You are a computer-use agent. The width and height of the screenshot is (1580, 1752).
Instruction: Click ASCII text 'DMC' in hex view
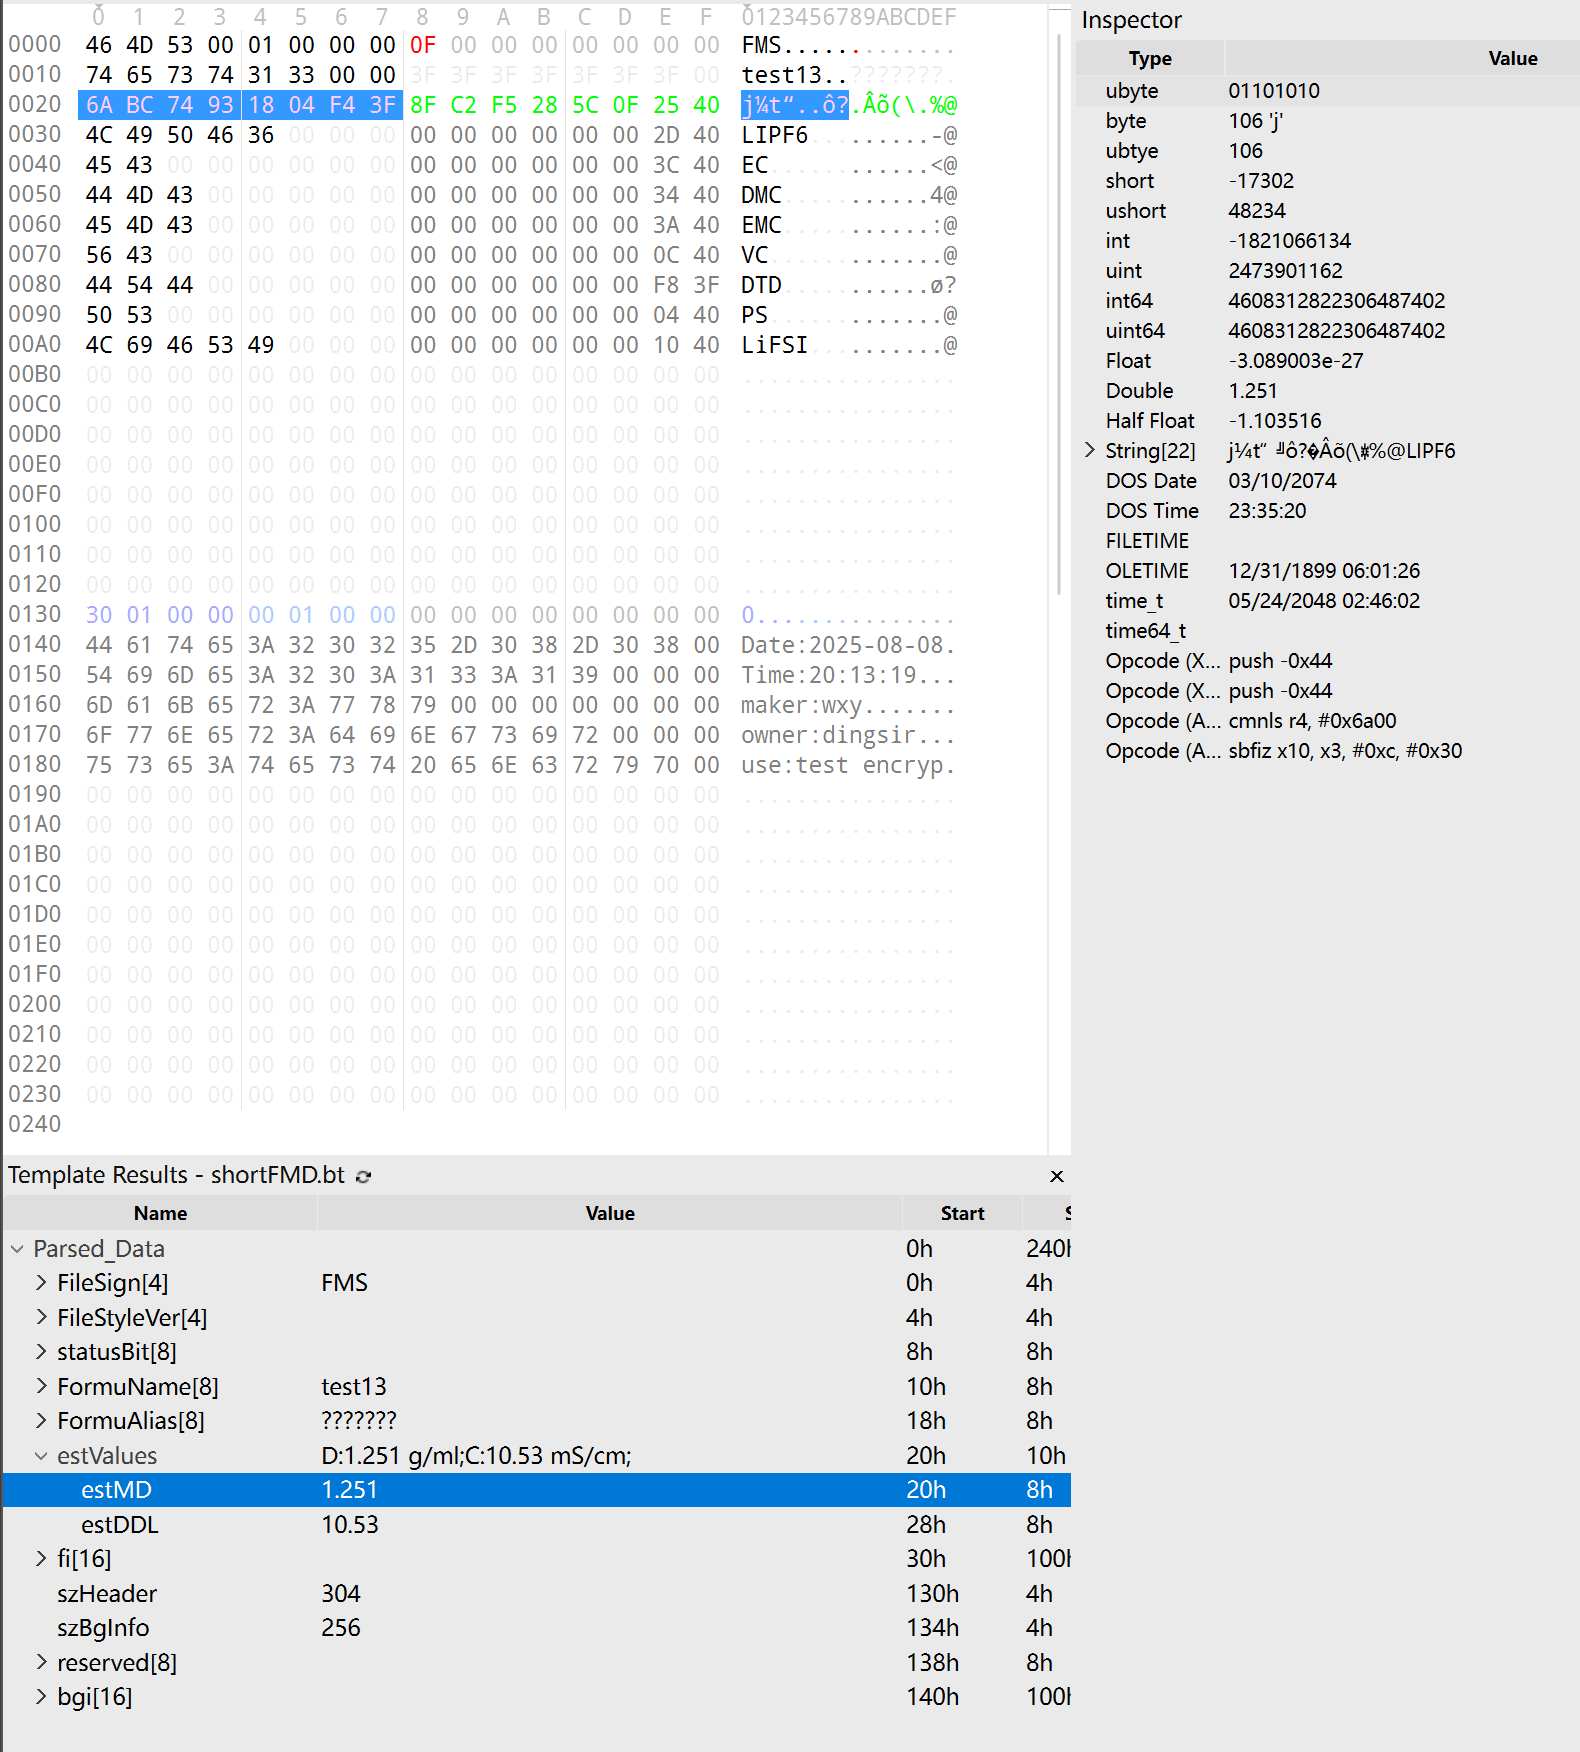761,195
